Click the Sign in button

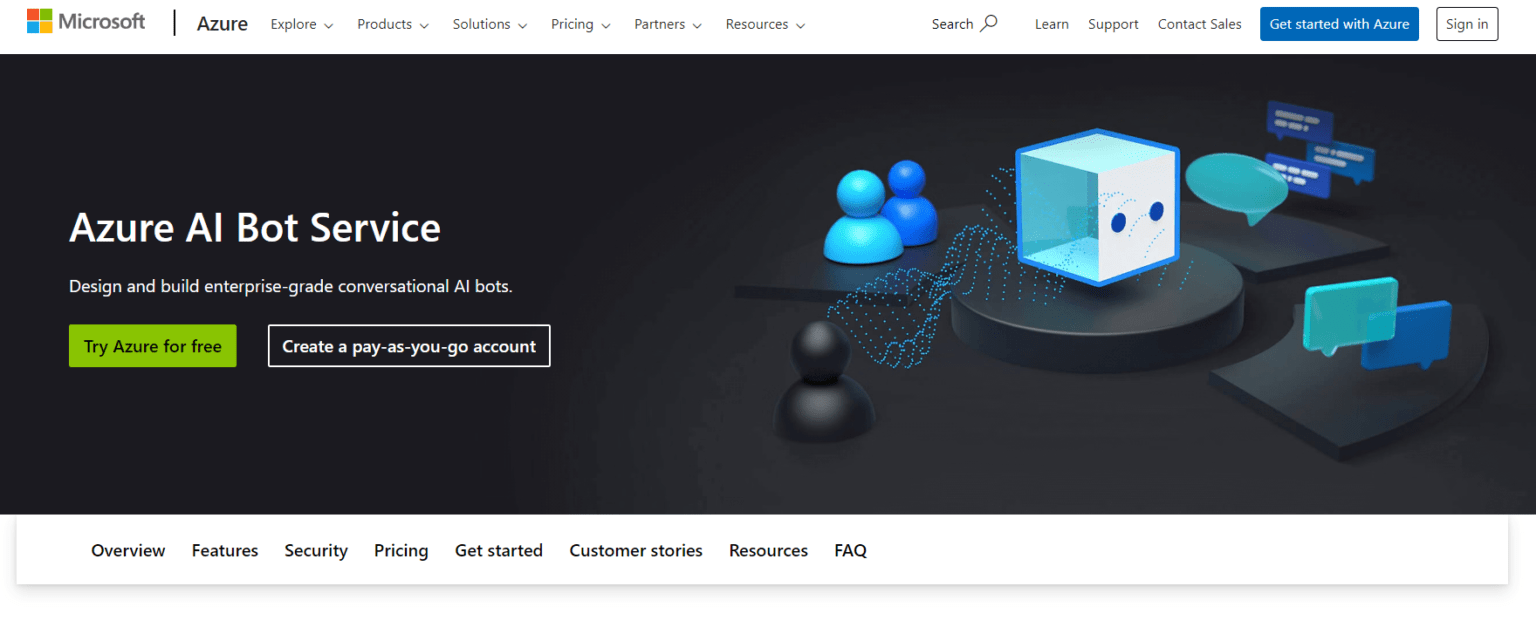click(1466, 24)
